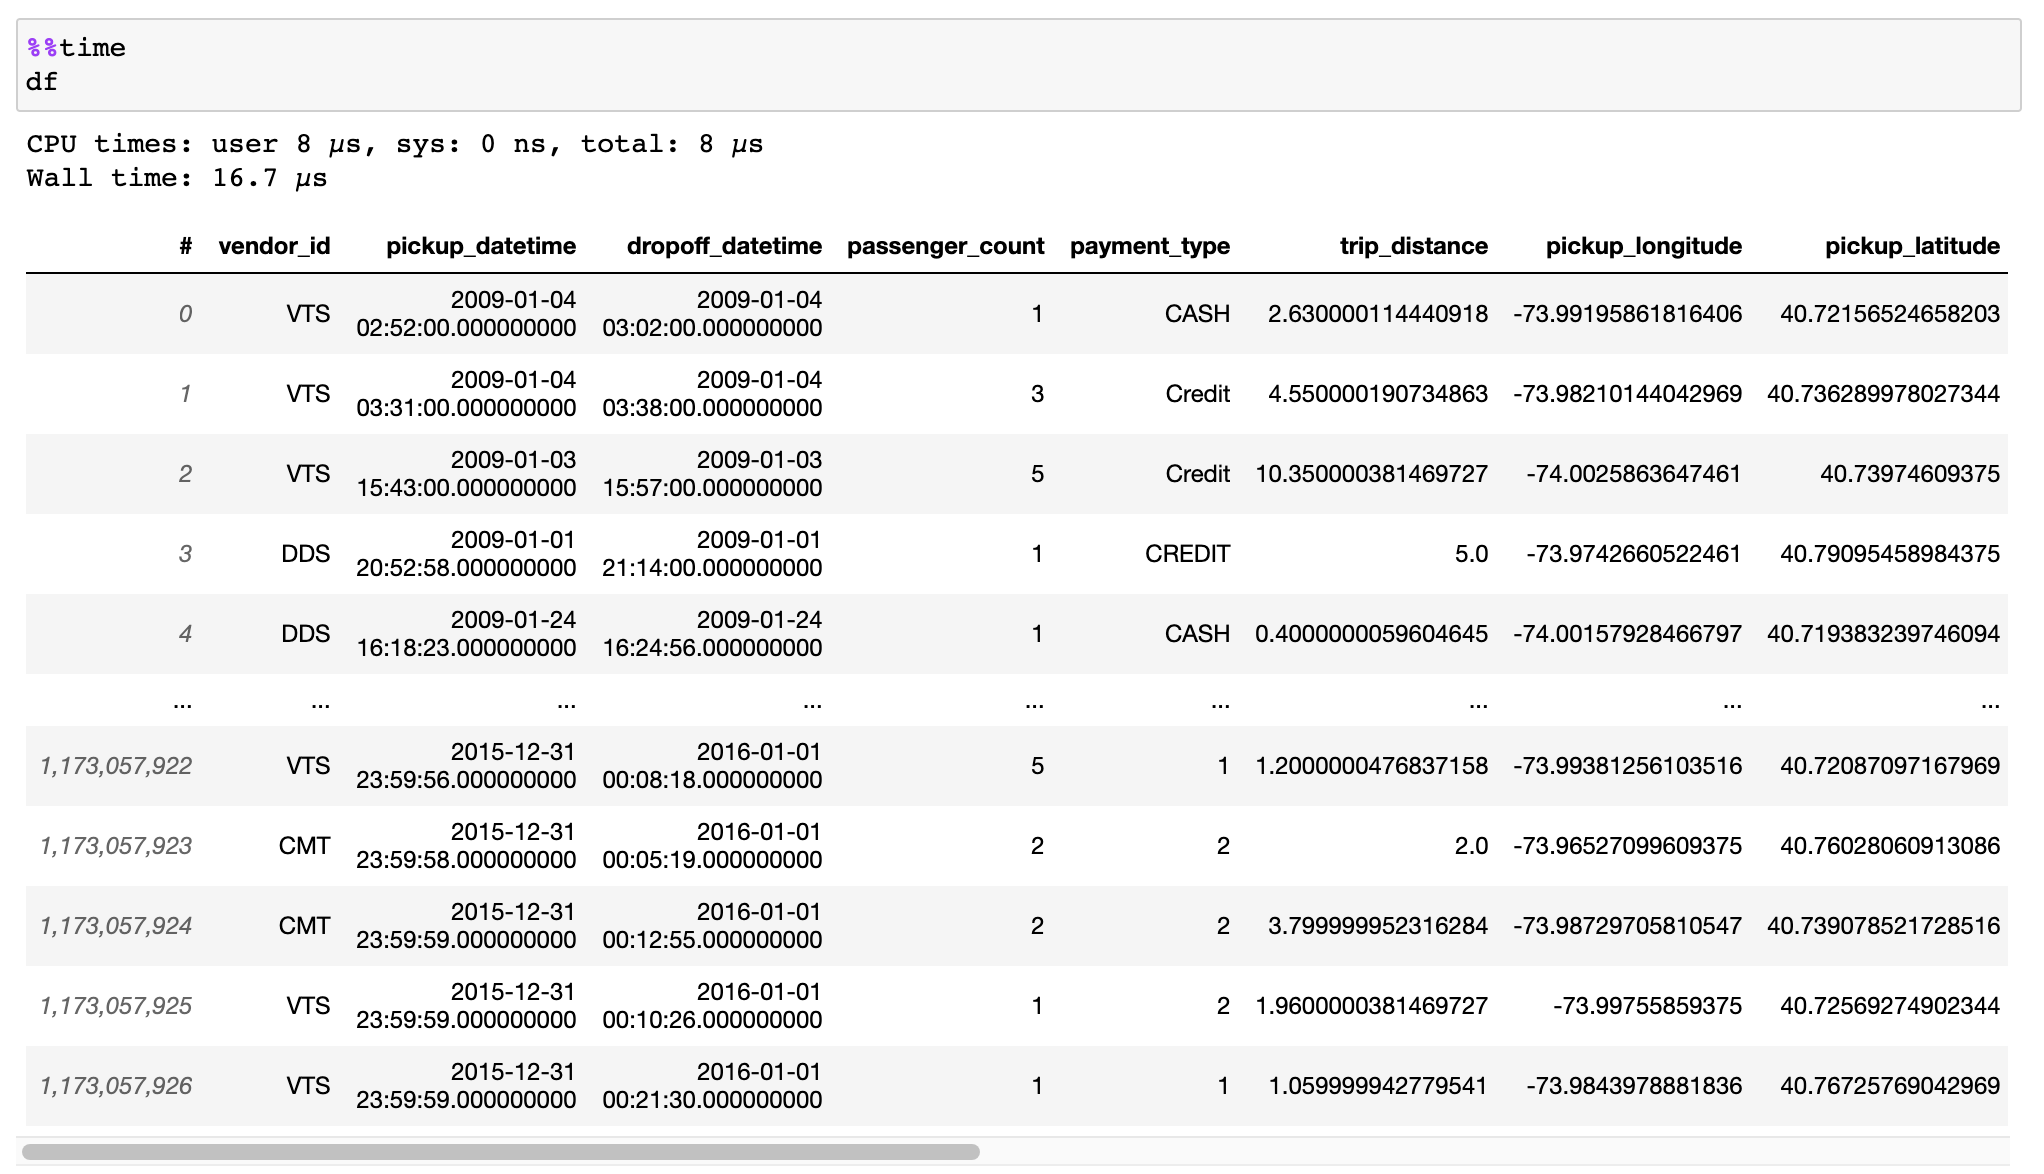Click the pickup_datetime column header
The width and height of the screenshot is (2044, 1174).
click(x=480, y=246)
